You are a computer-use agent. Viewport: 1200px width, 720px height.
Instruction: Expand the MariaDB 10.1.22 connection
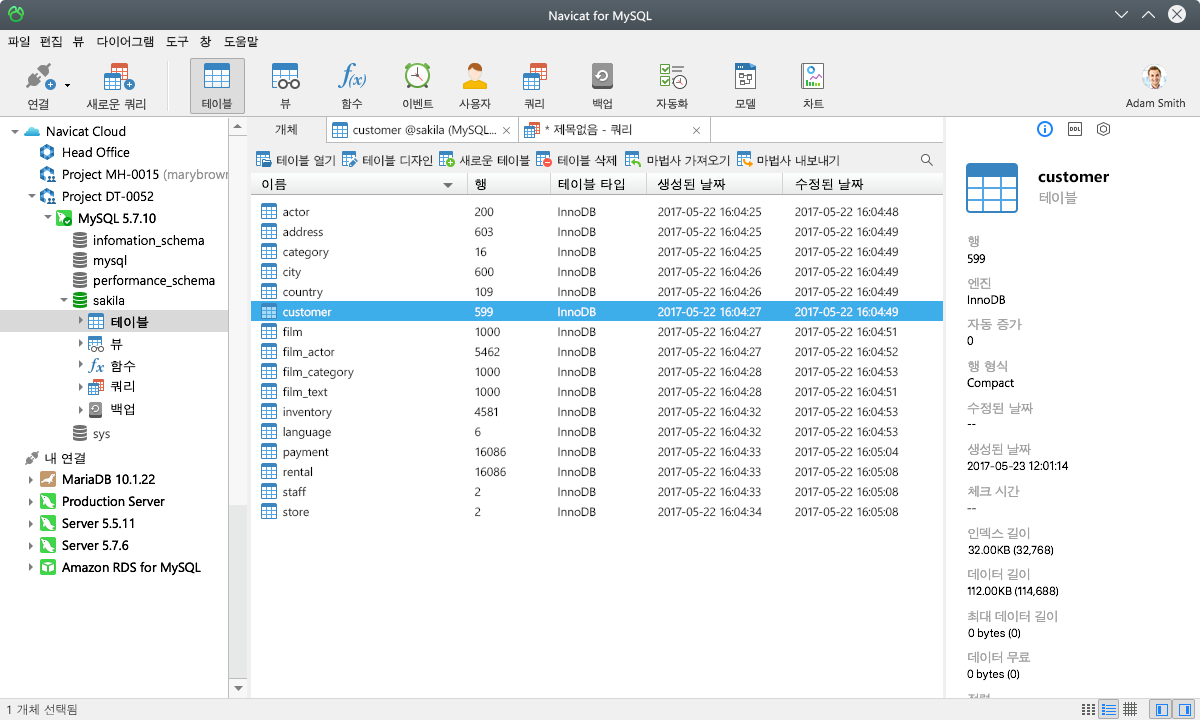coord(30,479)
